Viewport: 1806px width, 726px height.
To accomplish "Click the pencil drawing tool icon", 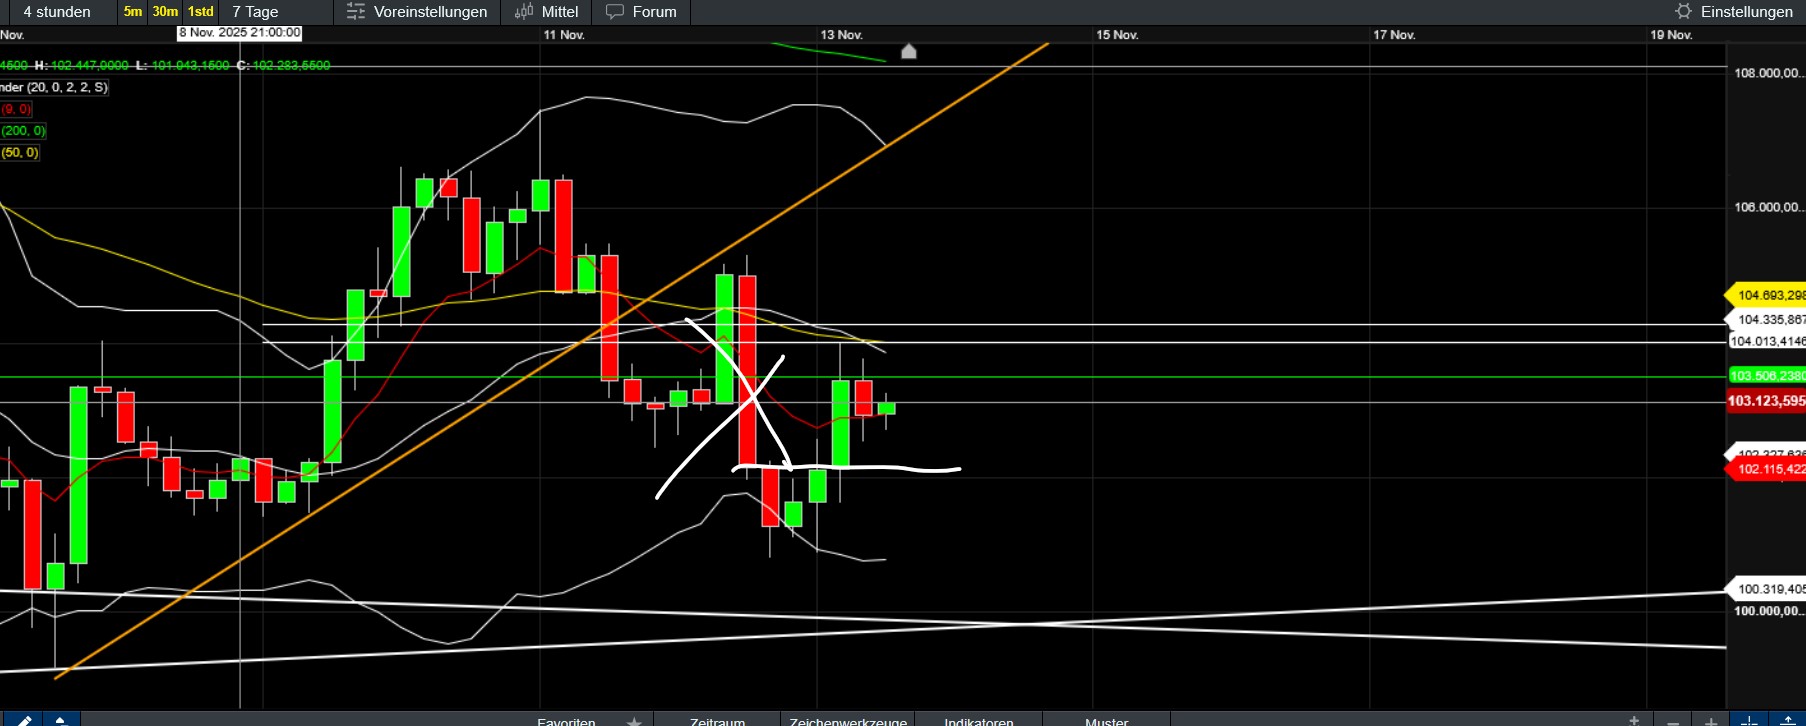I will 24,719.
